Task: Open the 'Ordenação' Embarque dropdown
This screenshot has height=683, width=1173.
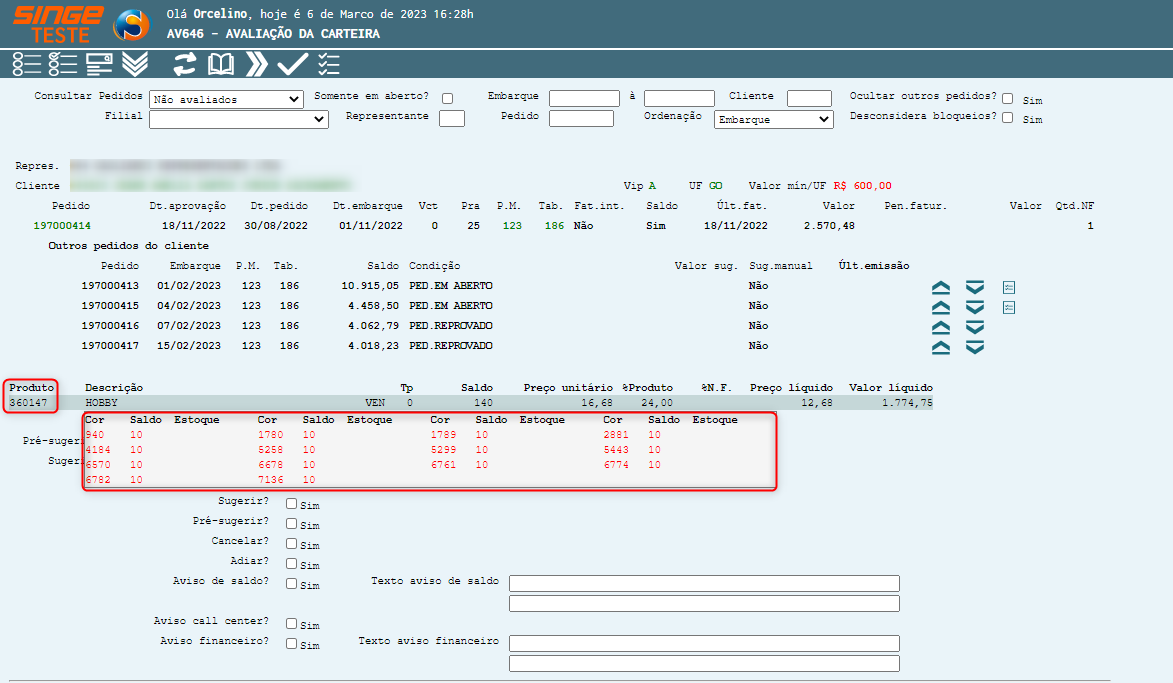Action: point(773,119)
